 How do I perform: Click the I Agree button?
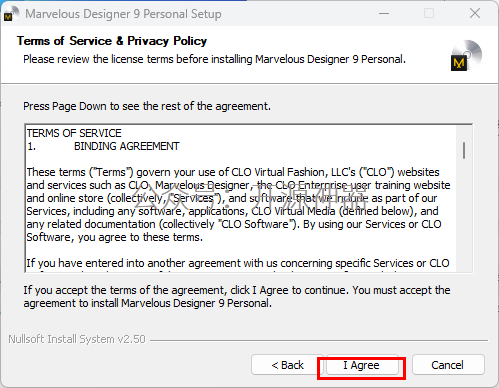coord(362,365)
